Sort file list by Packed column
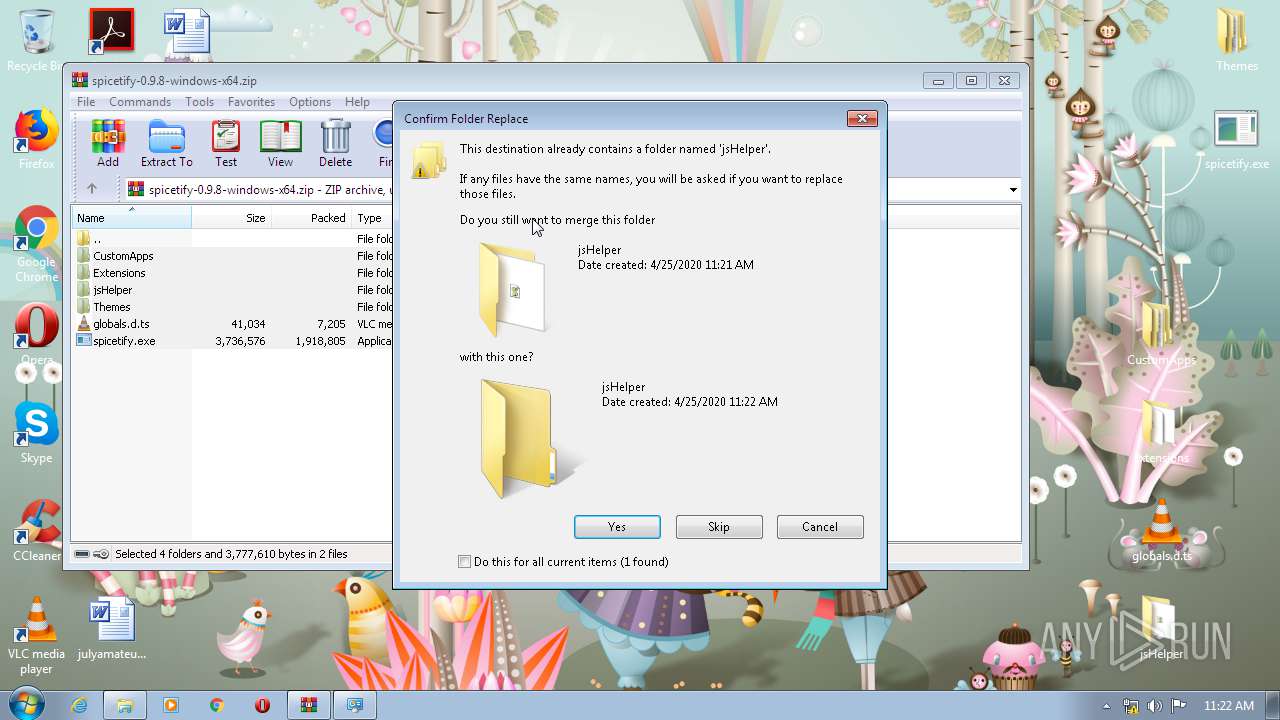Screen dimensions: 1280x720 (x=311, y=218)
